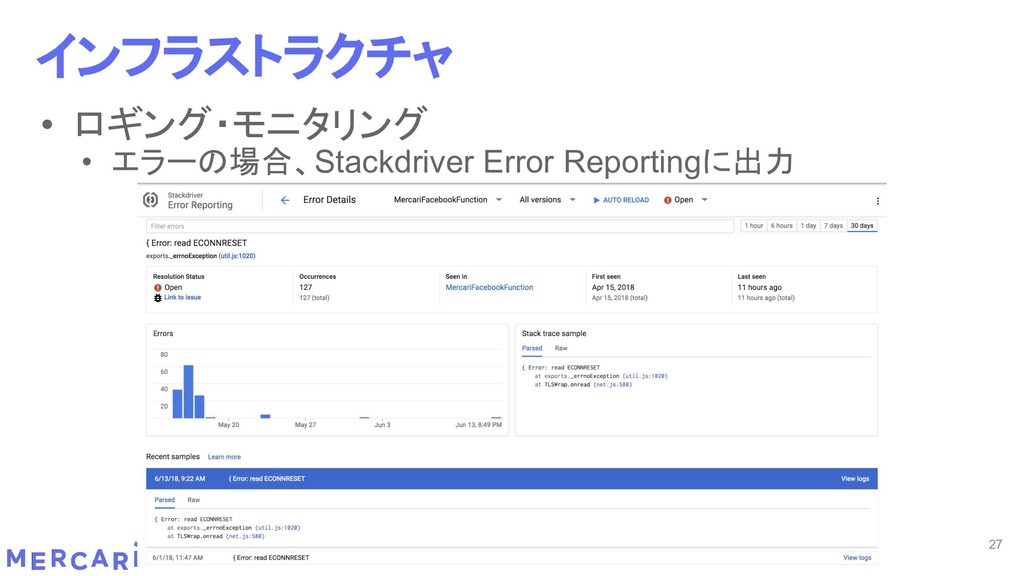Screen dimensions: 1024x576
Task: Click the First seen date Apr 15, 2018
Action: point(613,287)
